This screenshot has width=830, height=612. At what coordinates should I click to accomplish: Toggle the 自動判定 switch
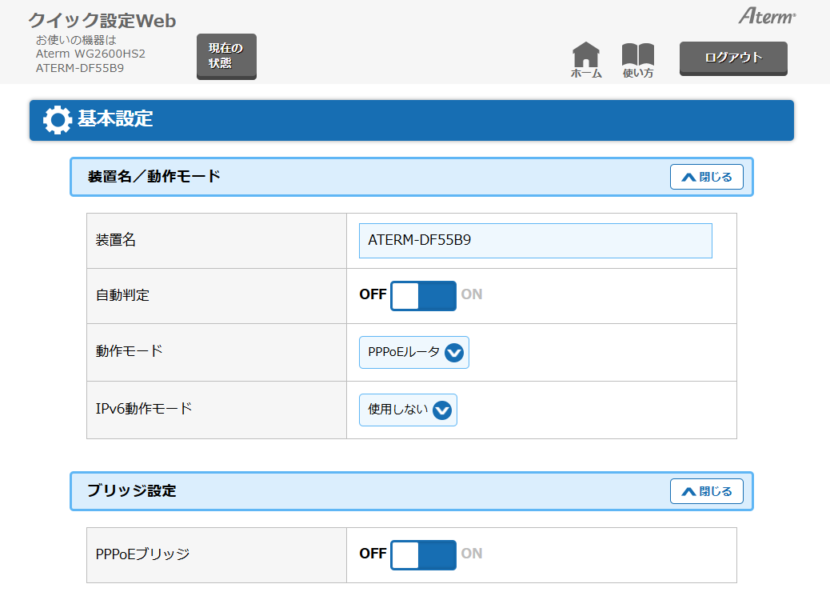click(423, 295)
